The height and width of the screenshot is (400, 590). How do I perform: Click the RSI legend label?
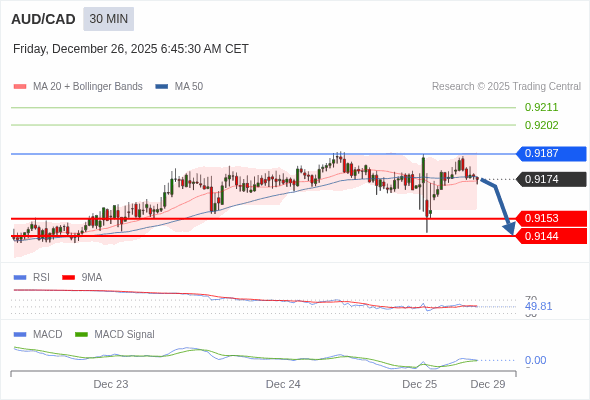[x=41, y=278]
